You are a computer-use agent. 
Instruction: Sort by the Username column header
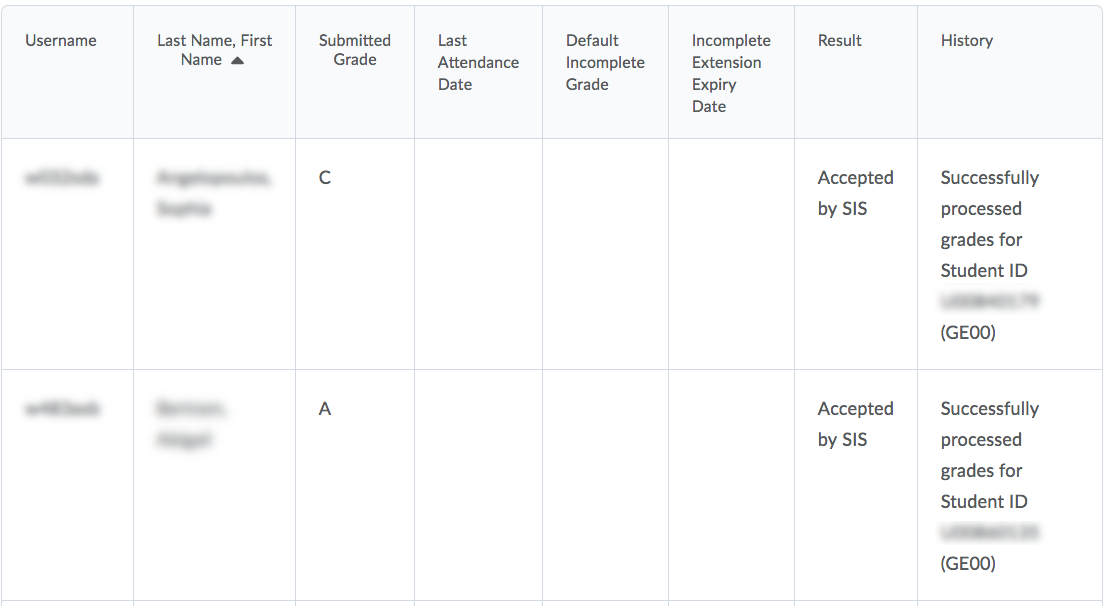pos(61,41)
